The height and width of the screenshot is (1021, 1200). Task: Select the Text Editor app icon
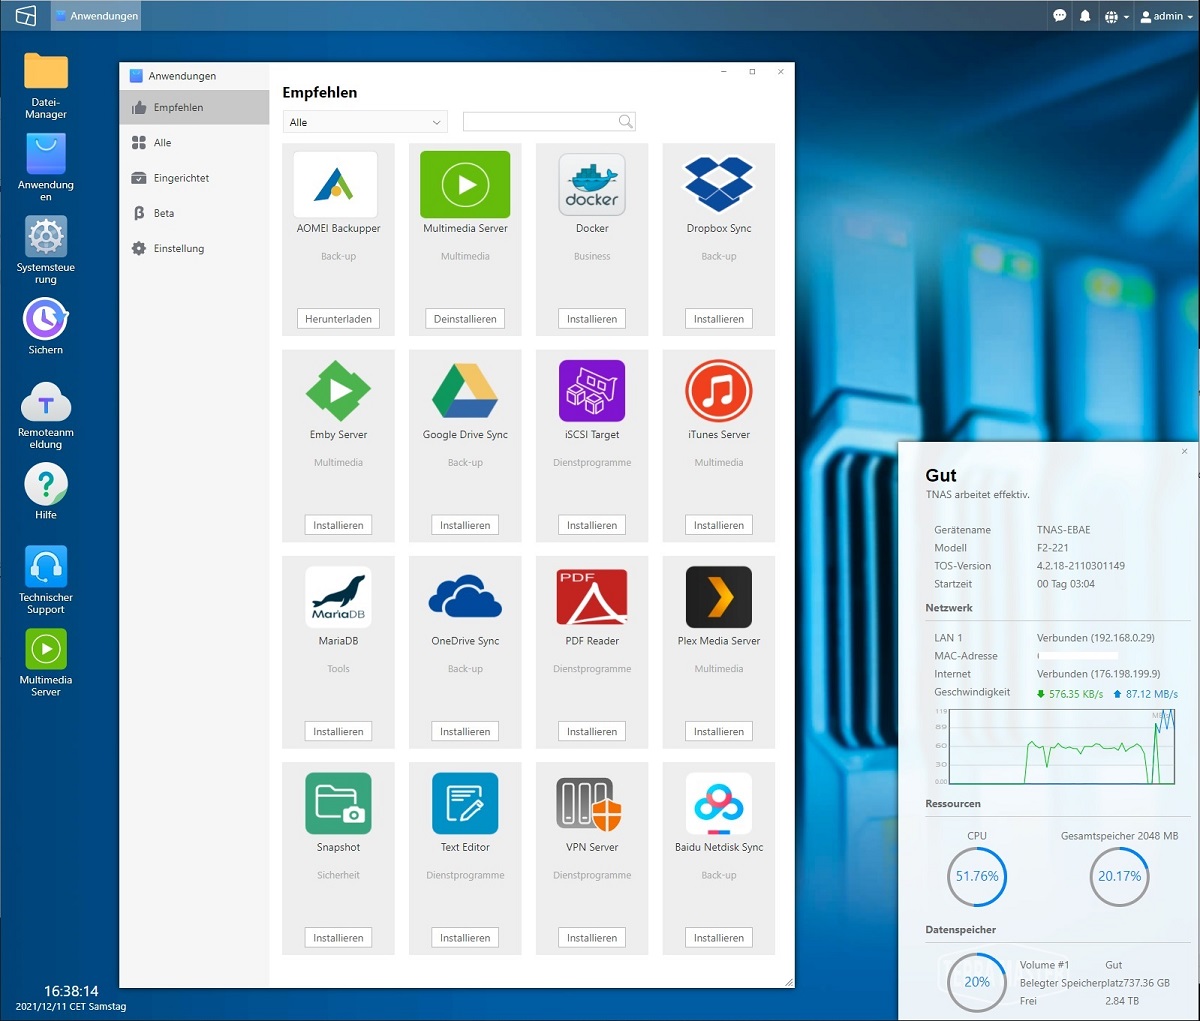465,803
